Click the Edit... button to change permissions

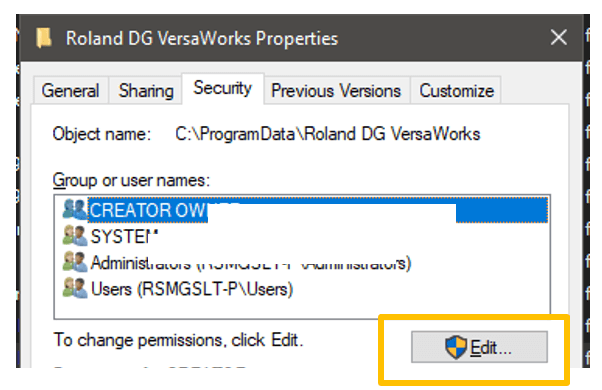(480, 347)
